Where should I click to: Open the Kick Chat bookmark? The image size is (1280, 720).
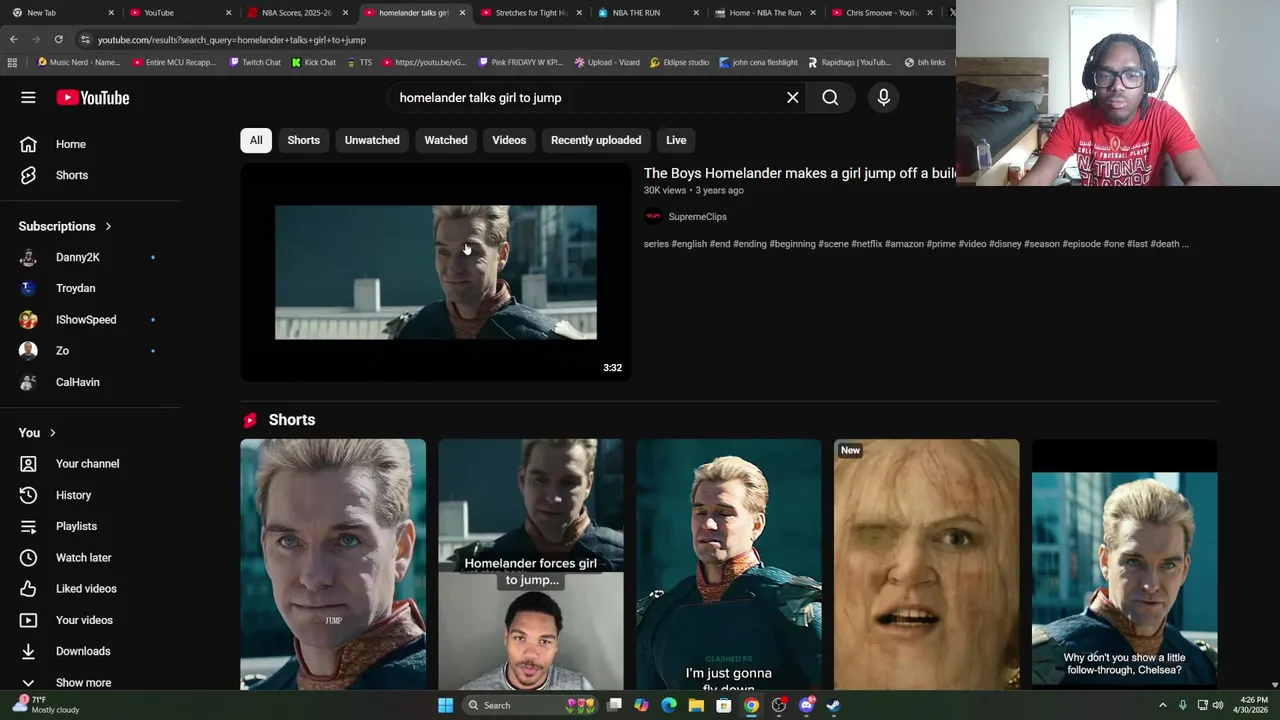point(314,62)
